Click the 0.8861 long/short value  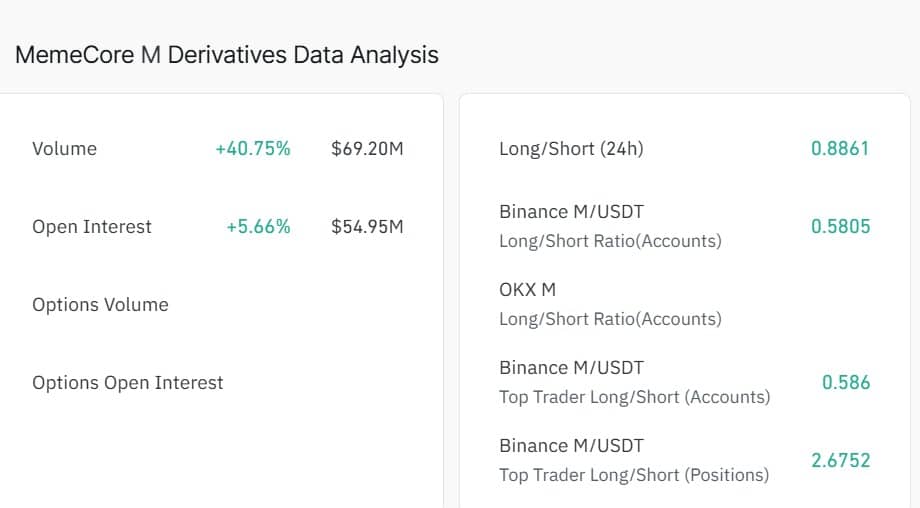click(840, 149)
